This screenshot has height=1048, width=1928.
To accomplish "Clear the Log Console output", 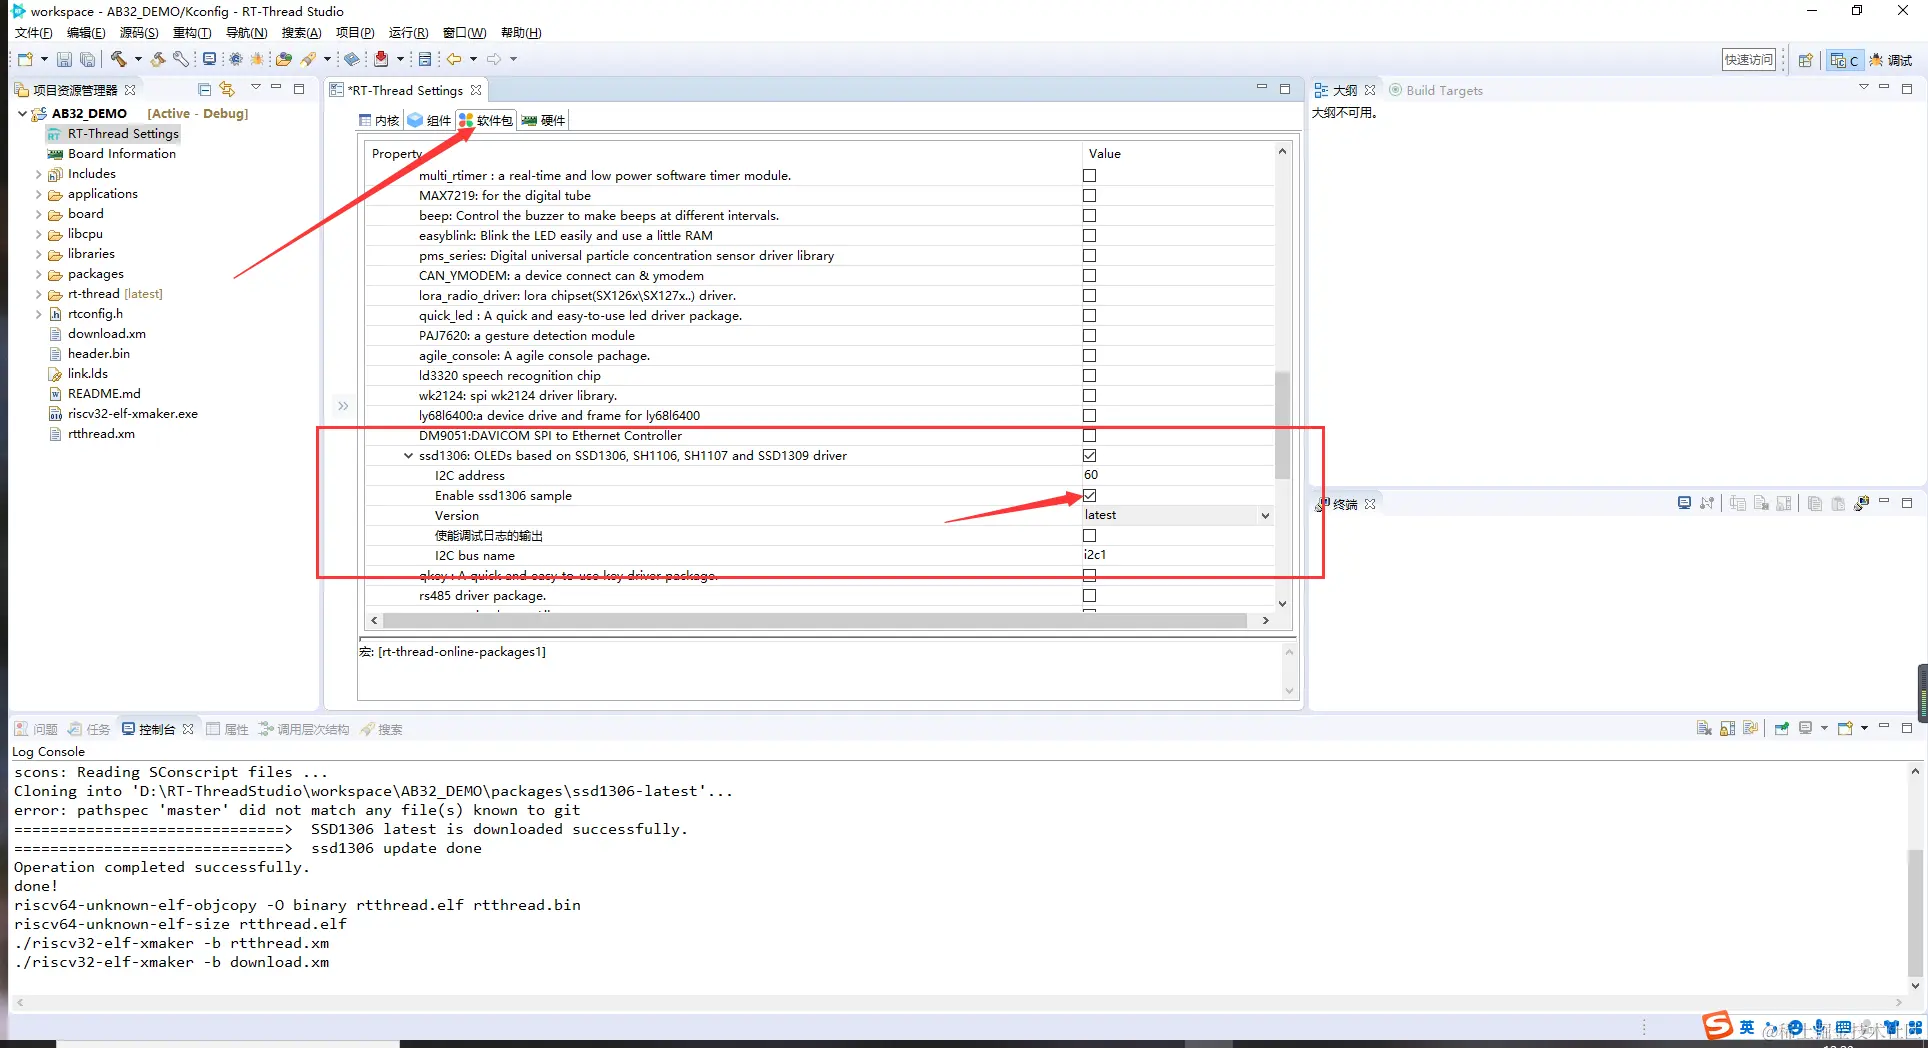I will pos(1704,728).
